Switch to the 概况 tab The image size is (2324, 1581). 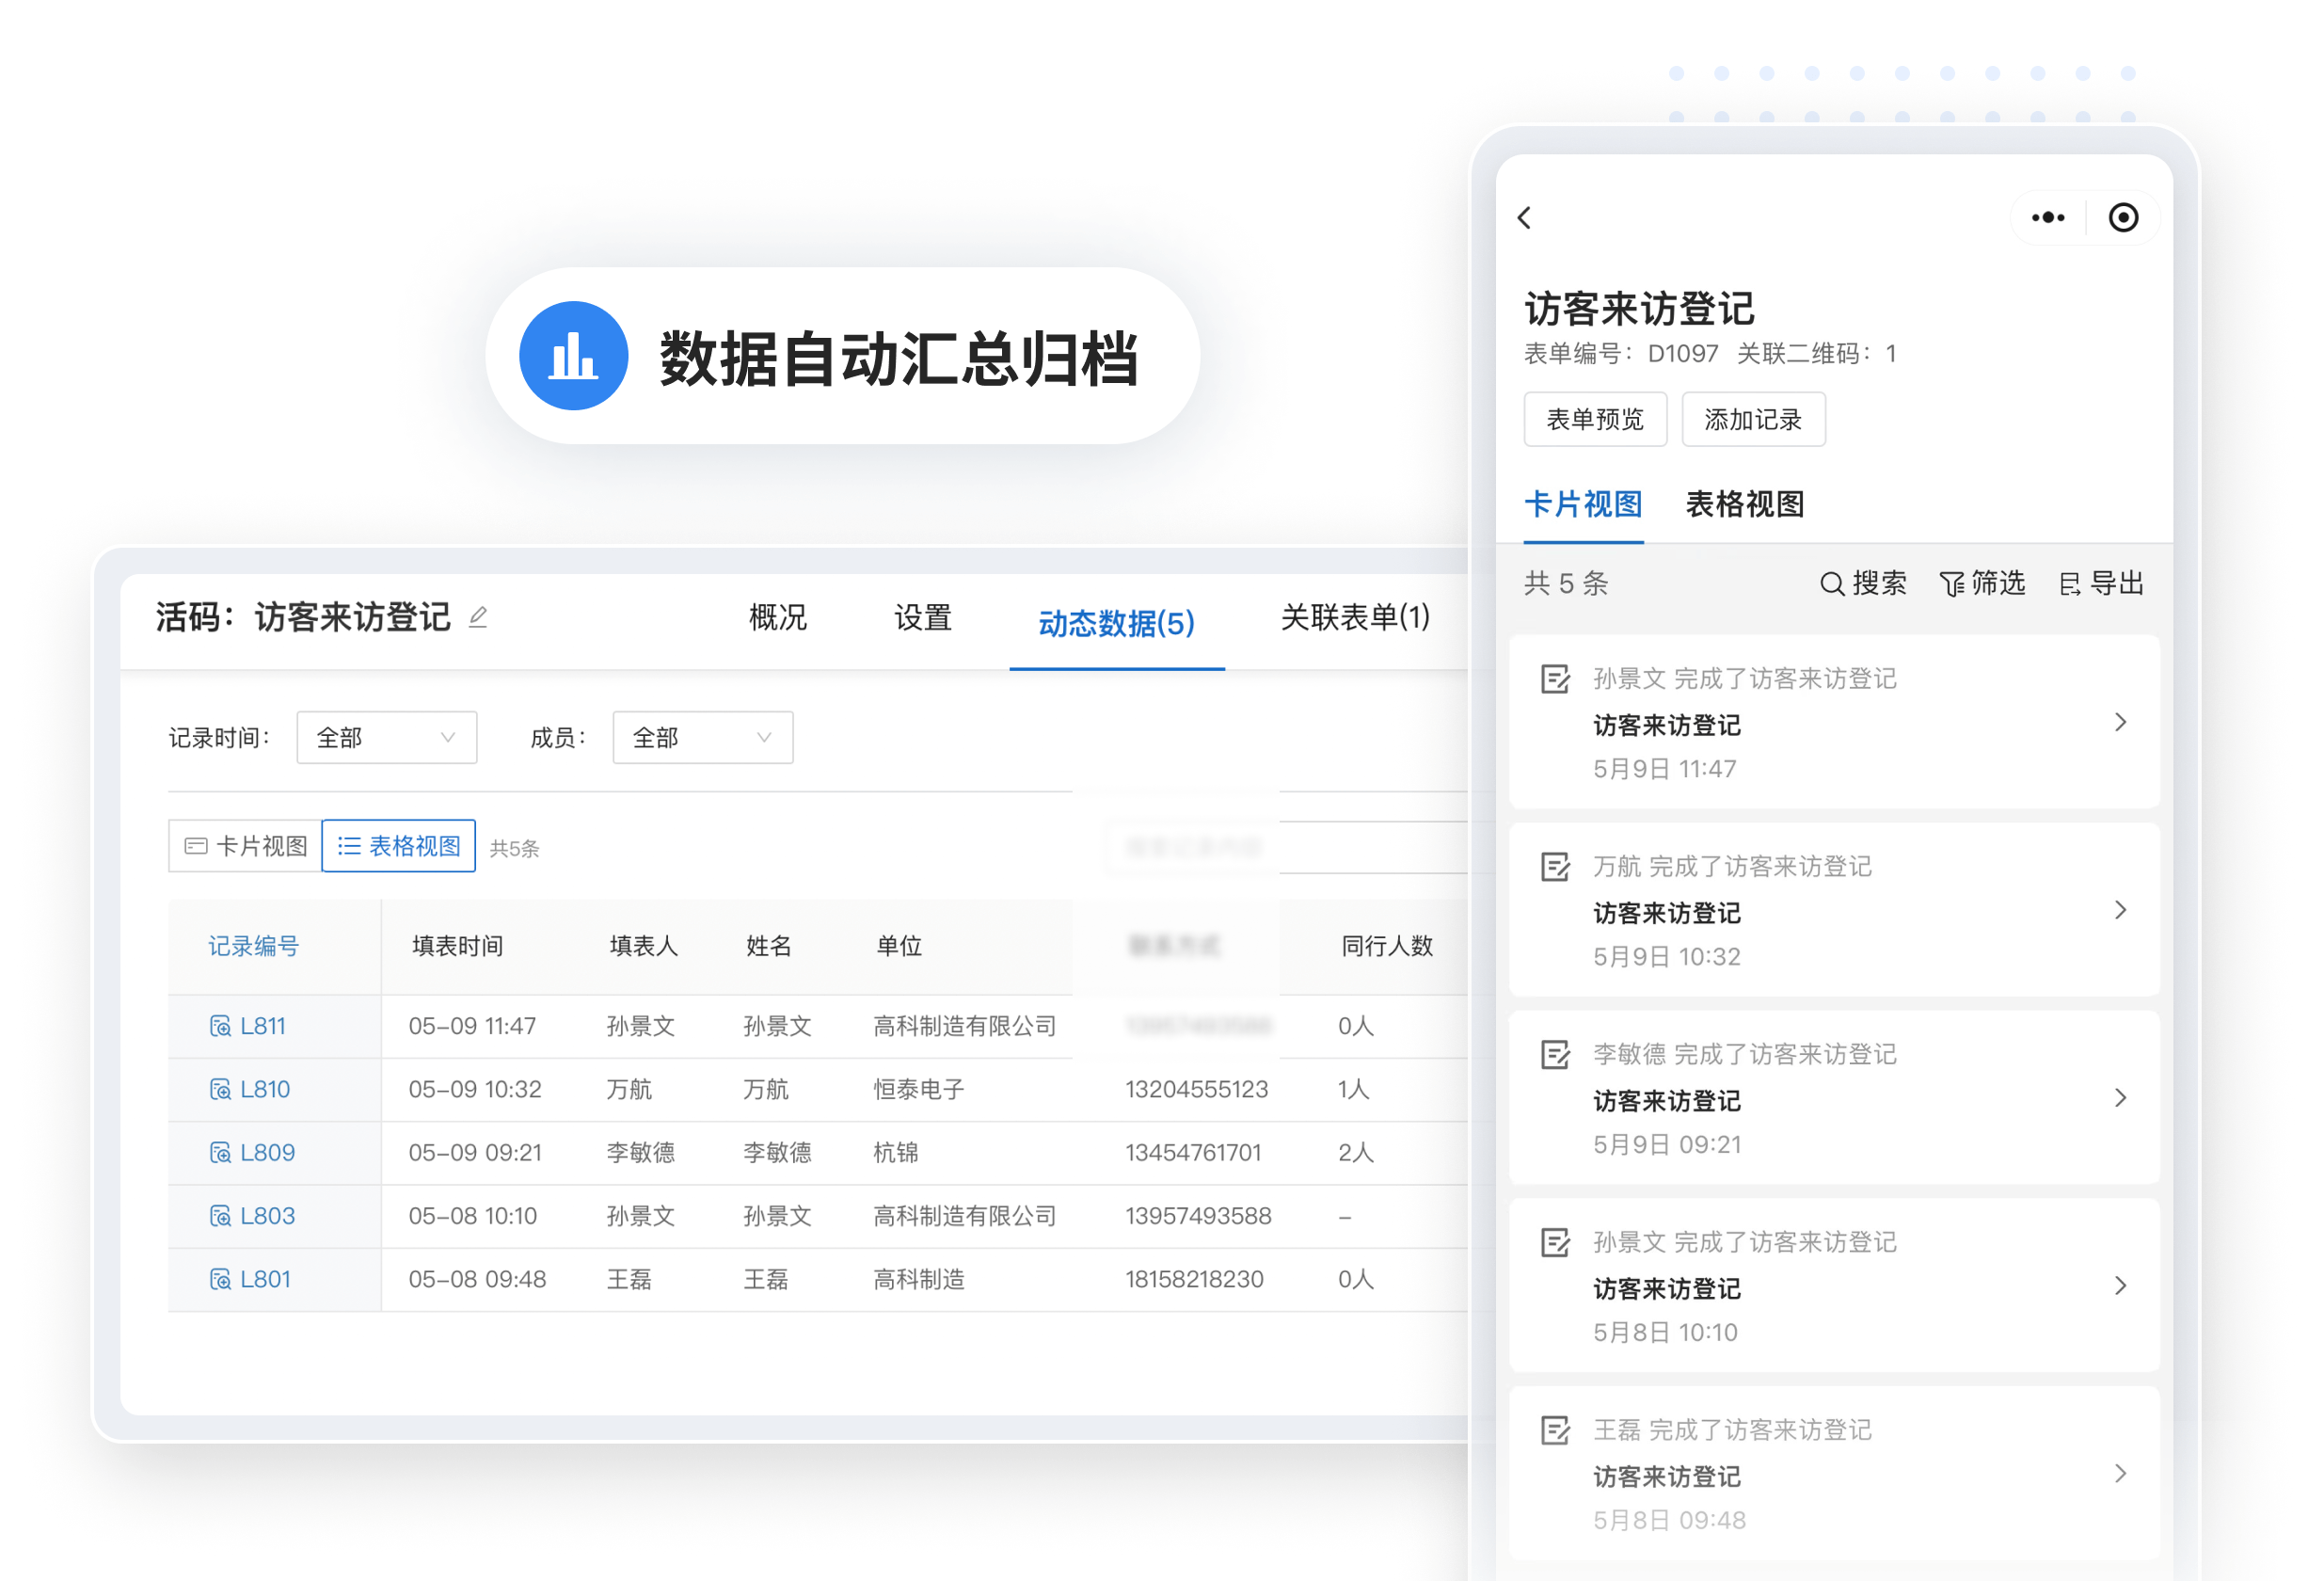[778, 618]
